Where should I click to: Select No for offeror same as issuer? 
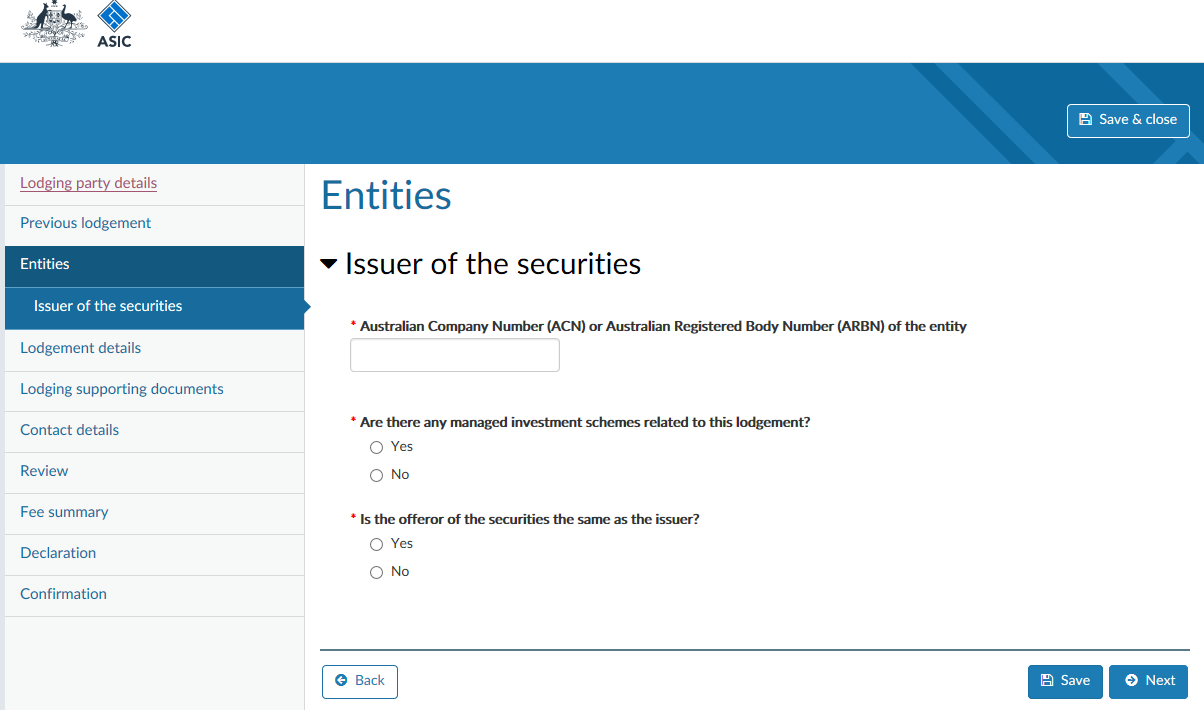(x=377, y=572)
